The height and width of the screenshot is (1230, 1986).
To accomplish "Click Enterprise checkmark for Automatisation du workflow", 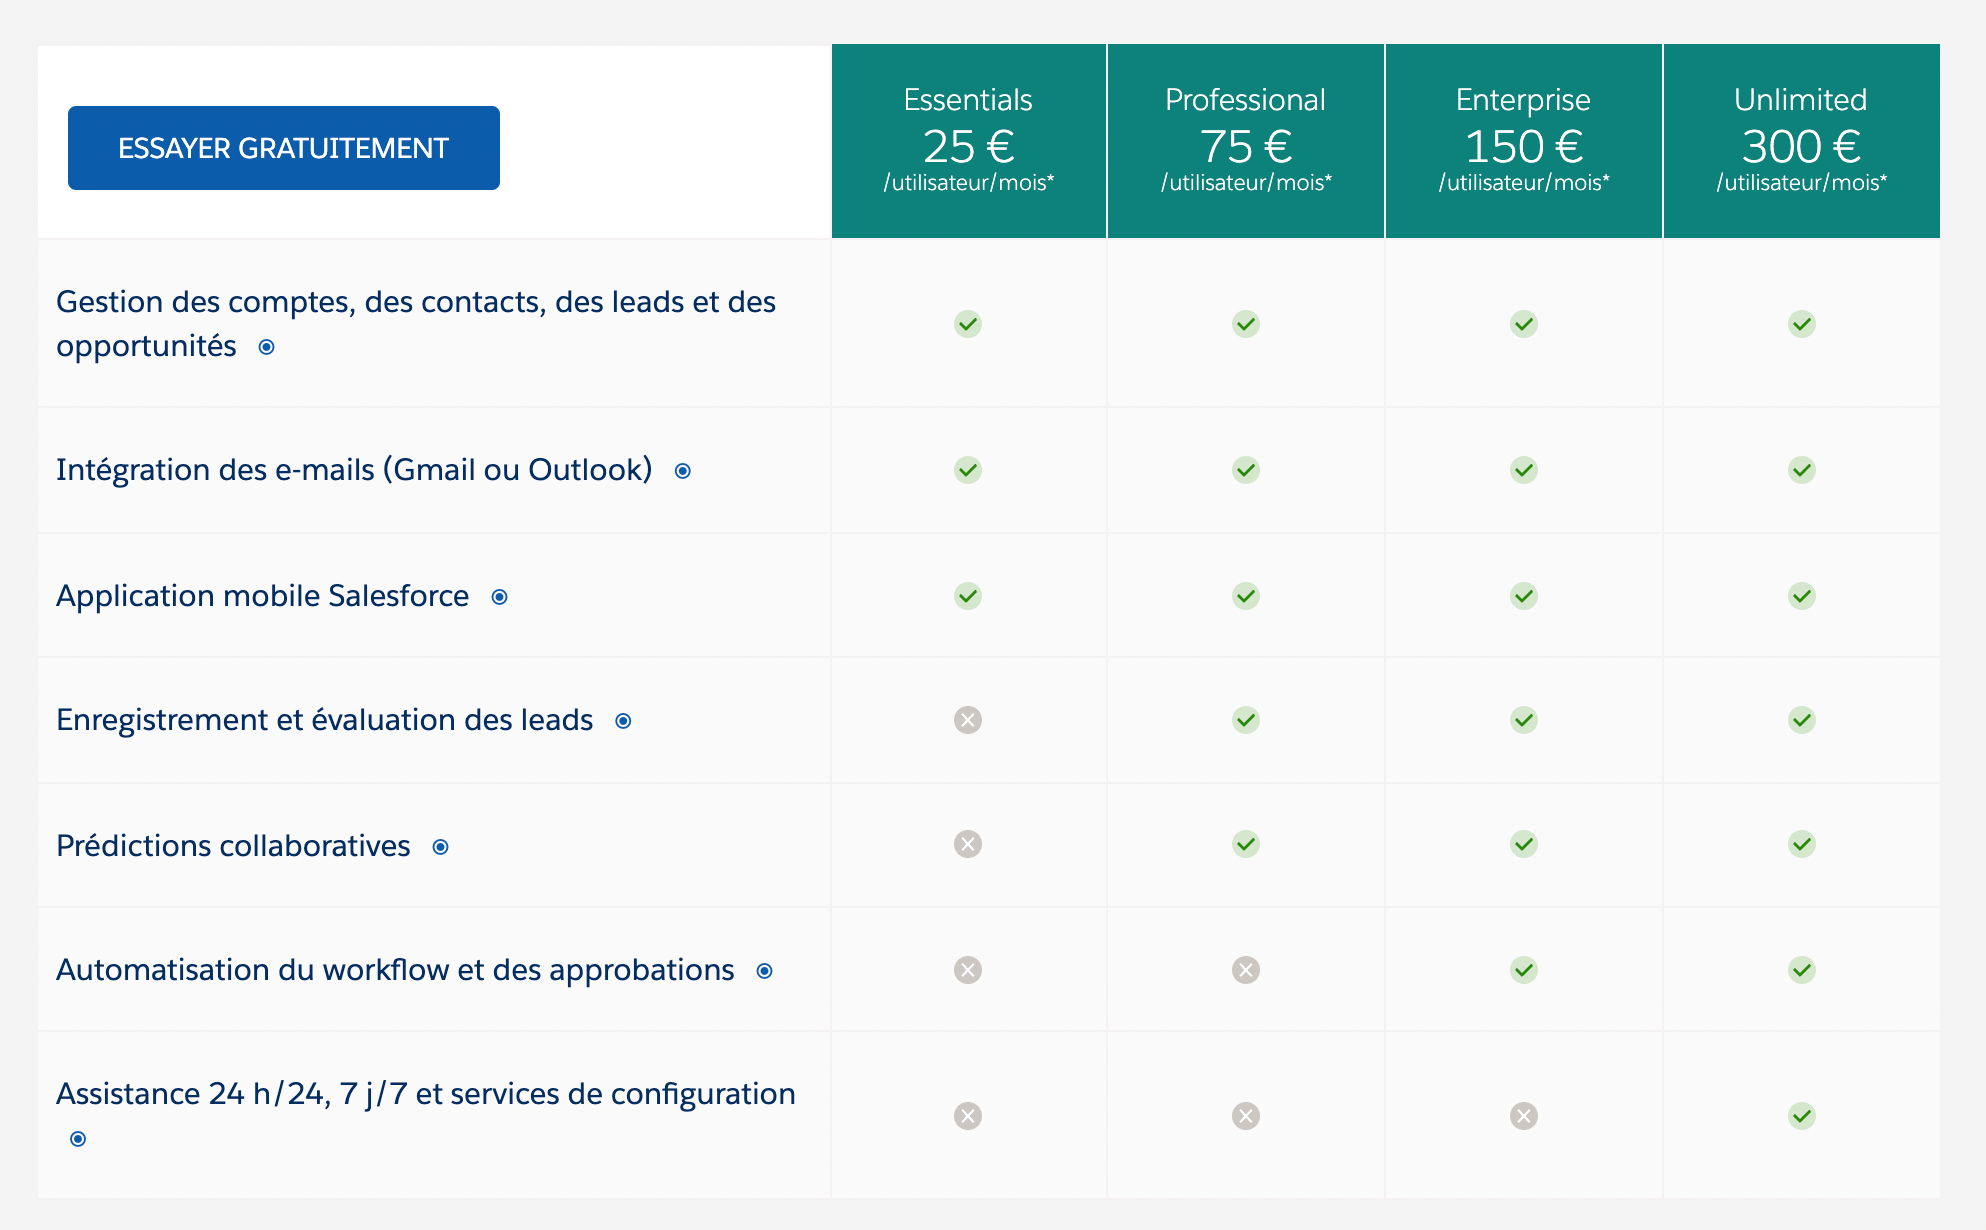I will coord(1524,970).
